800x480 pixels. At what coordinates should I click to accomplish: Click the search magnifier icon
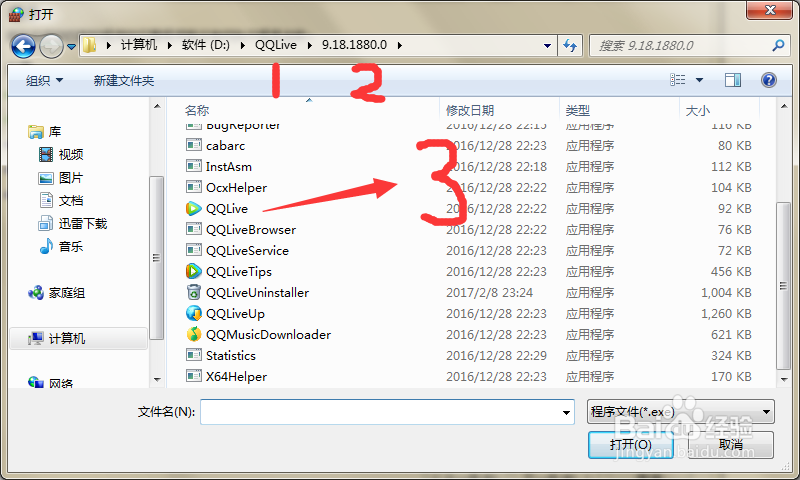[x=778, y=46]
